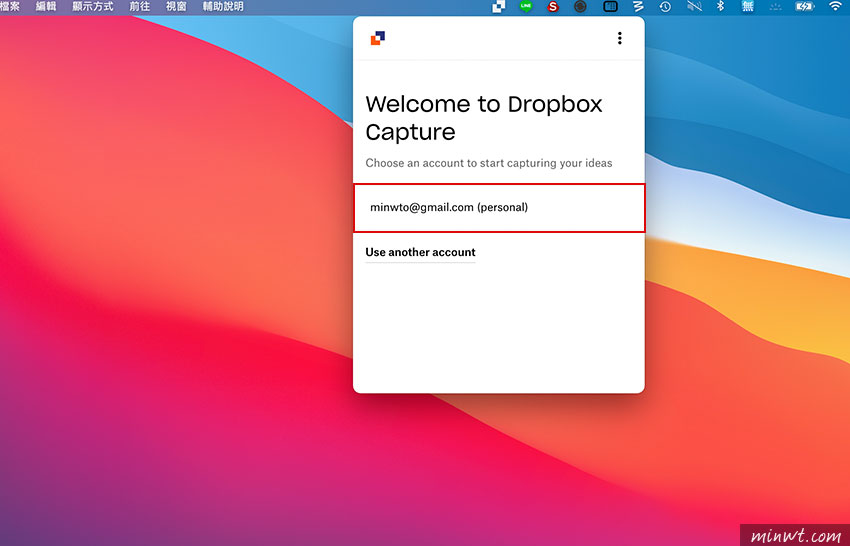This screenshot has height=546, width=850.
Task: Open the Wi-Fi menu bar icon
Action: [835, 7]
